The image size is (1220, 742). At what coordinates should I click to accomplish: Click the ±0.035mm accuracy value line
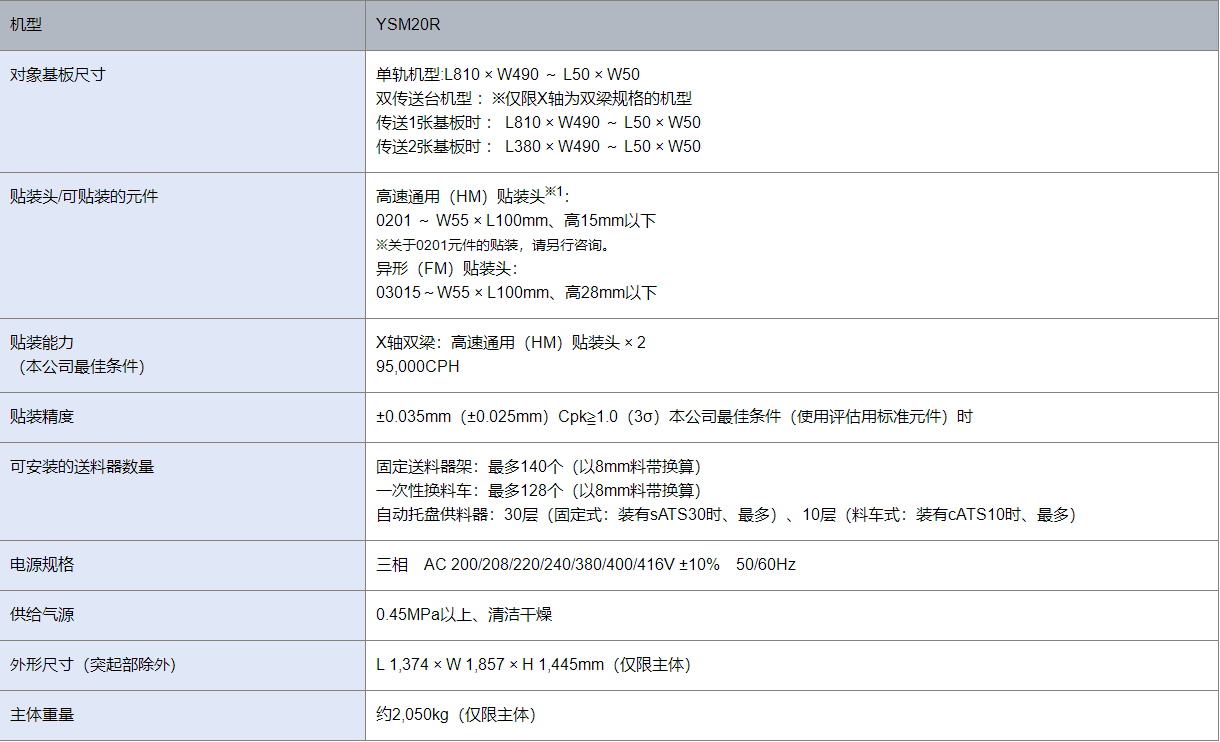point(674,417)
